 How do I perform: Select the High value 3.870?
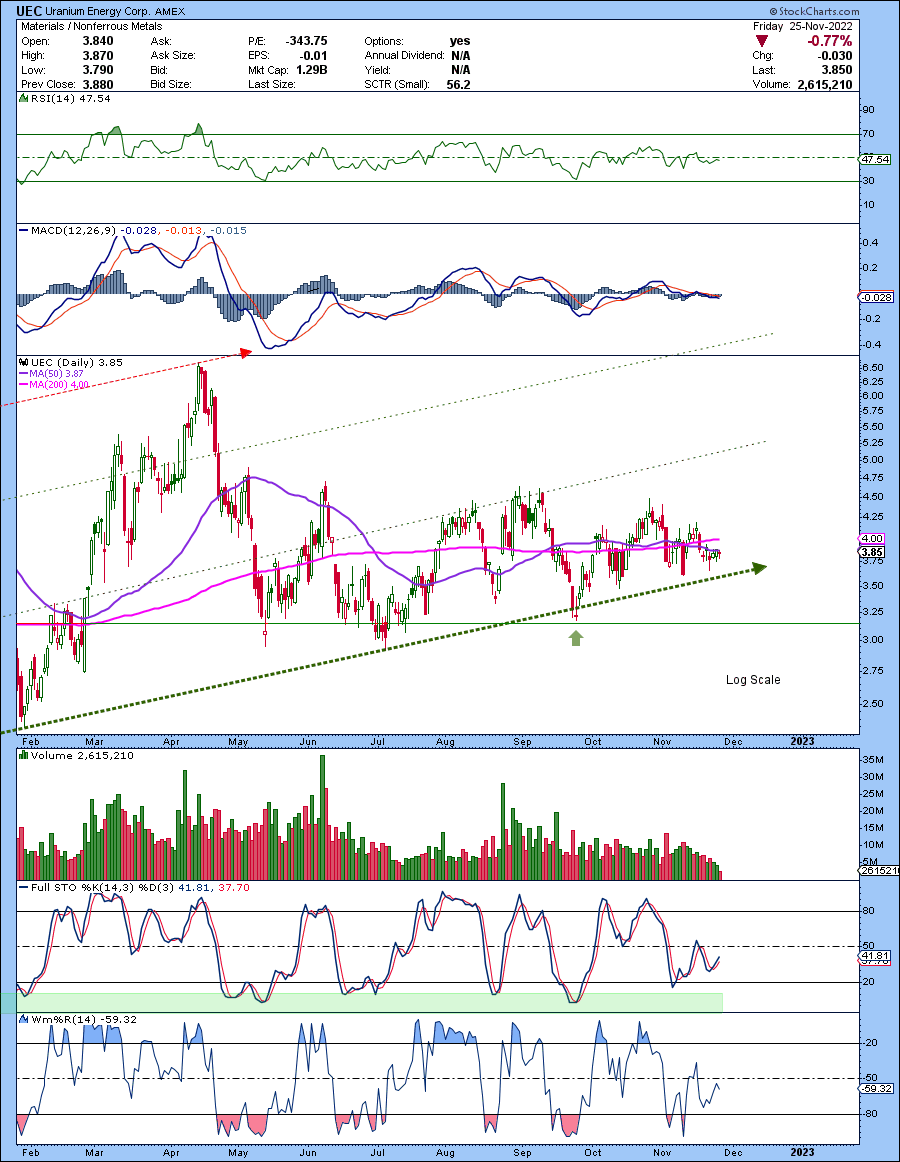coord(98,56)
